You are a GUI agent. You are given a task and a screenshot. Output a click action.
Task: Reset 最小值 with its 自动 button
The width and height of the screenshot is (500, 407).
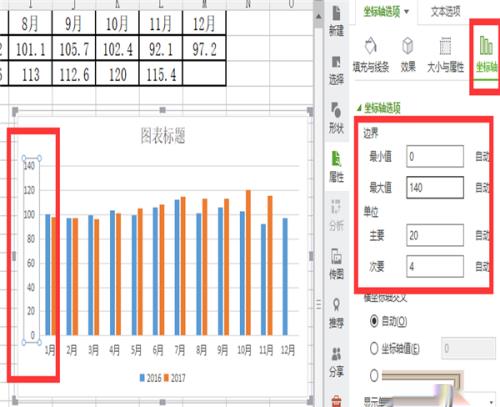[x=482, y=156]
